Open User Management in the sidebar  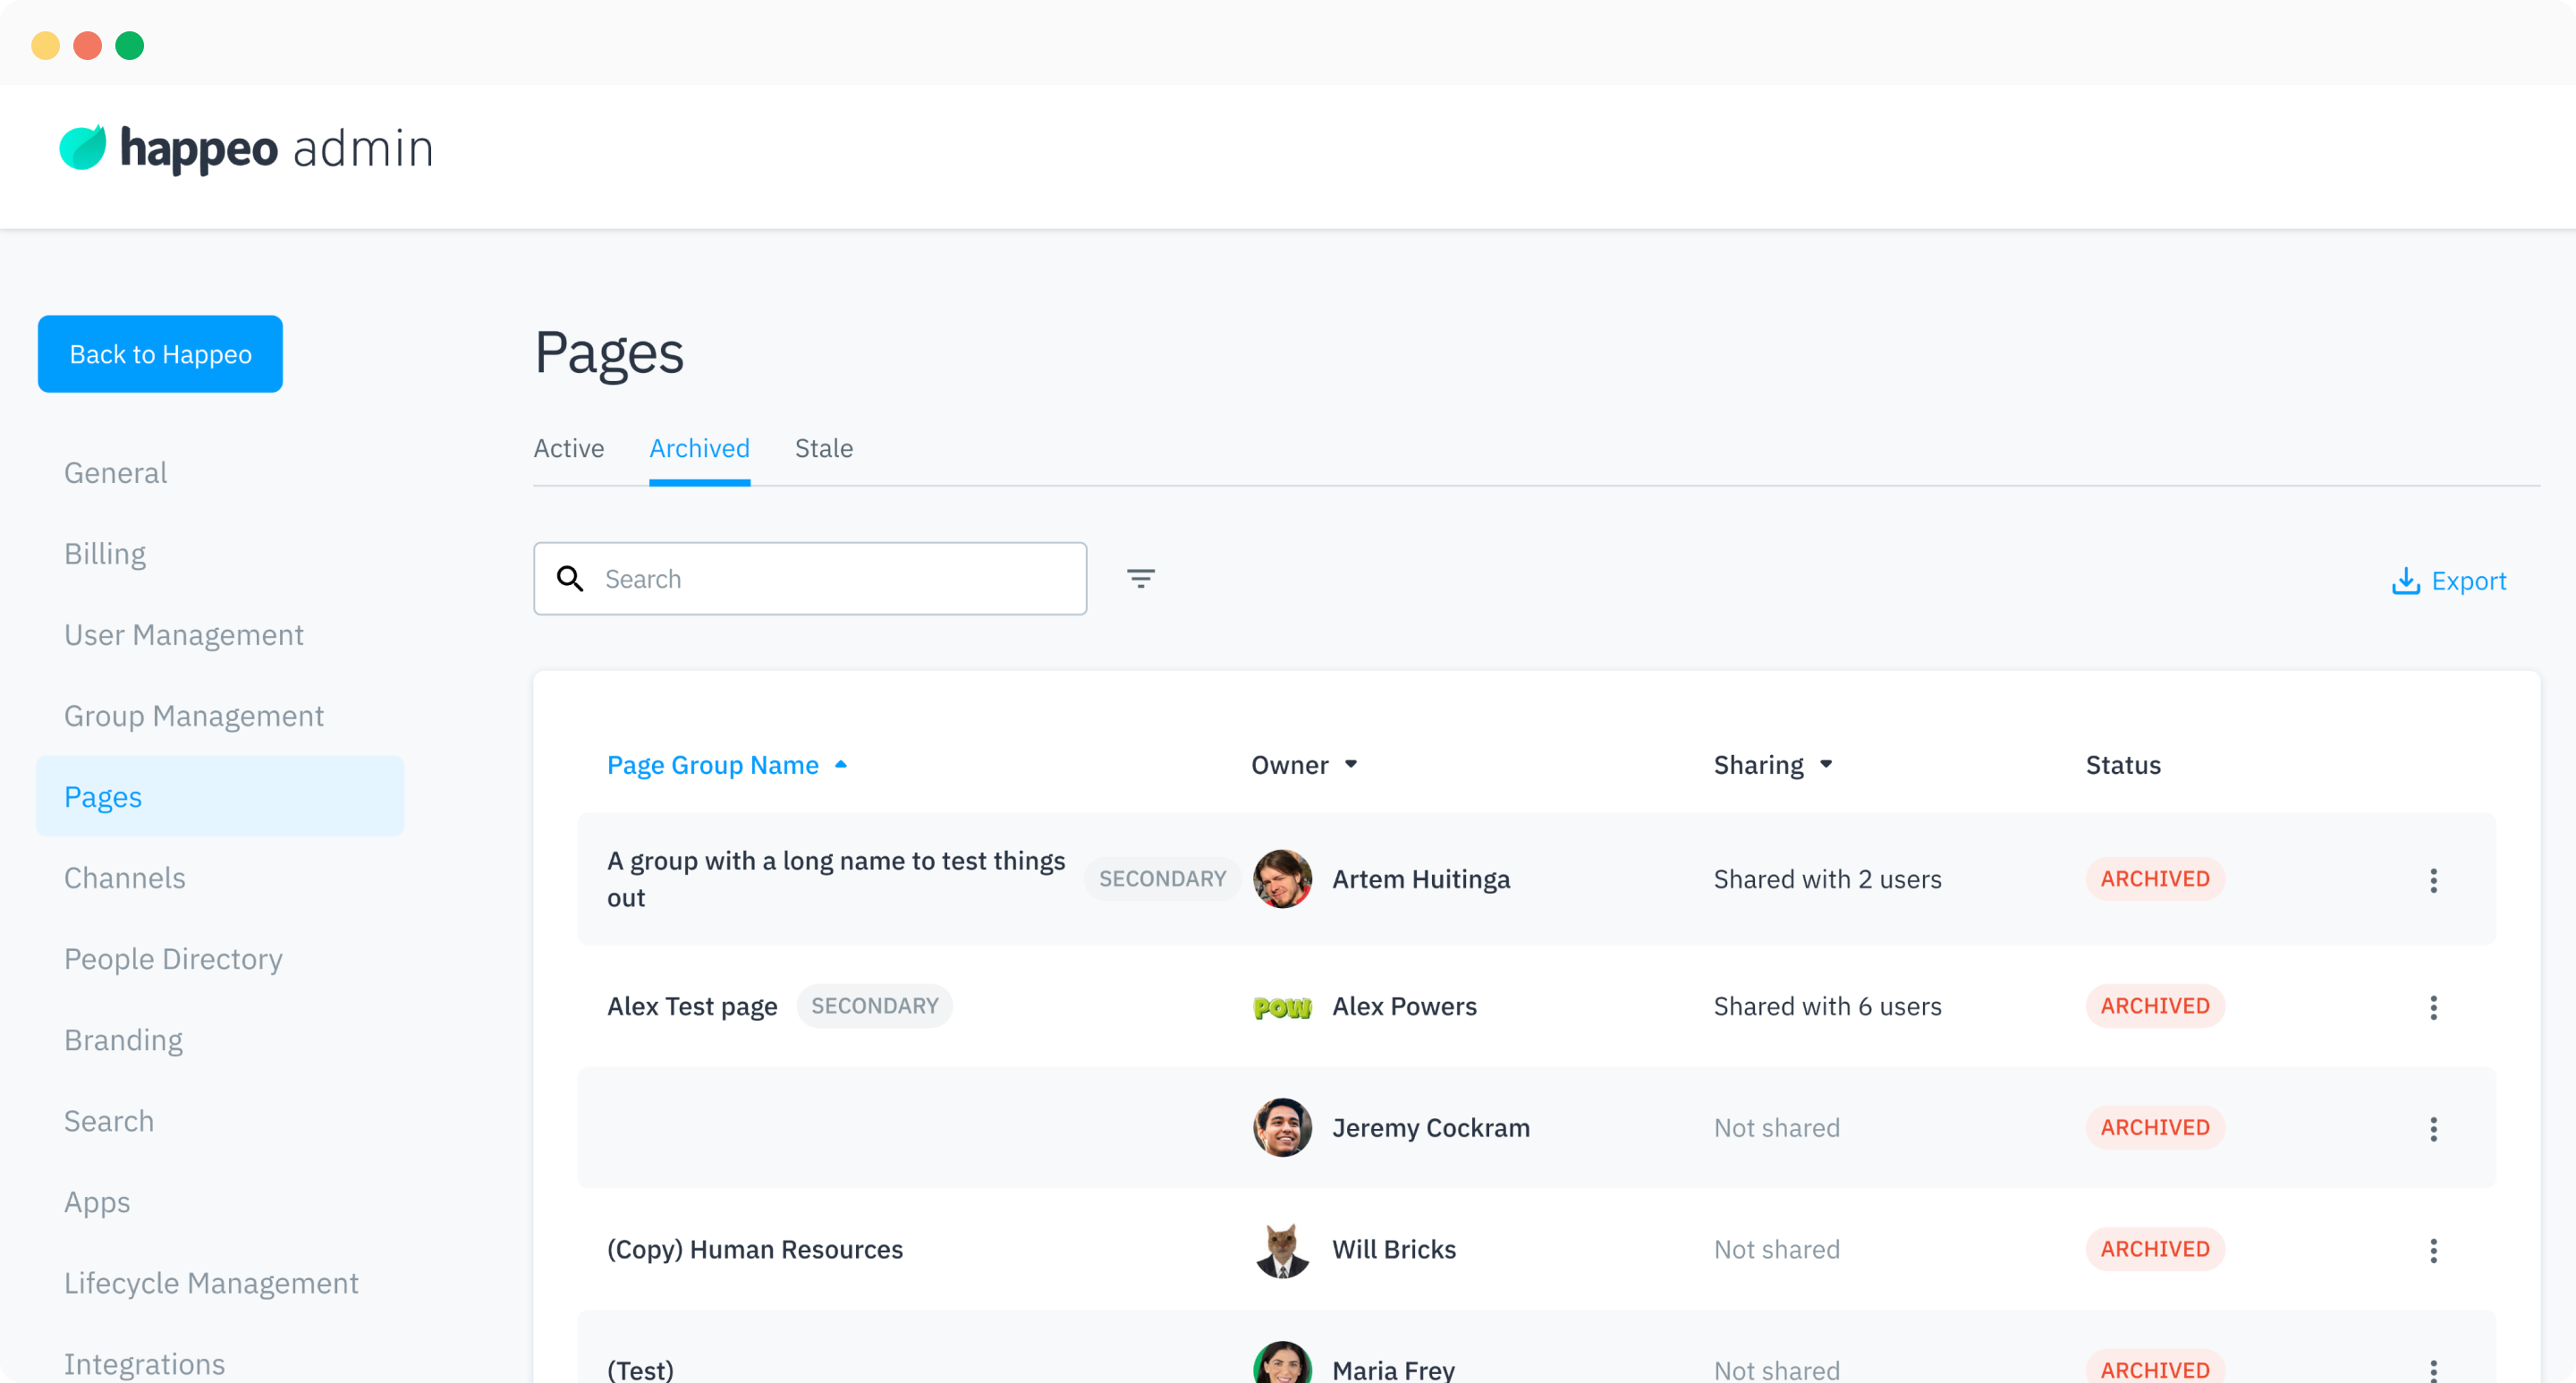point(183,635)
